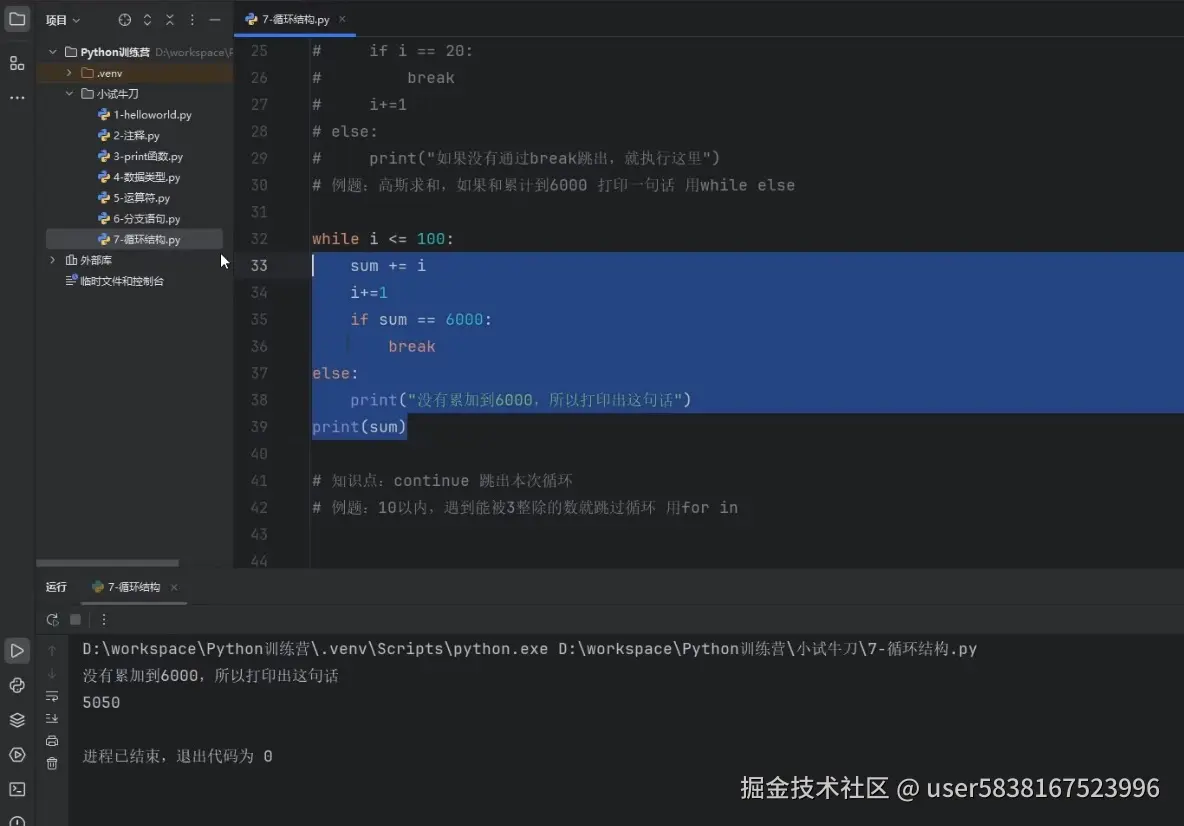Hide the project panel using the minimize icon

point(213,19)
